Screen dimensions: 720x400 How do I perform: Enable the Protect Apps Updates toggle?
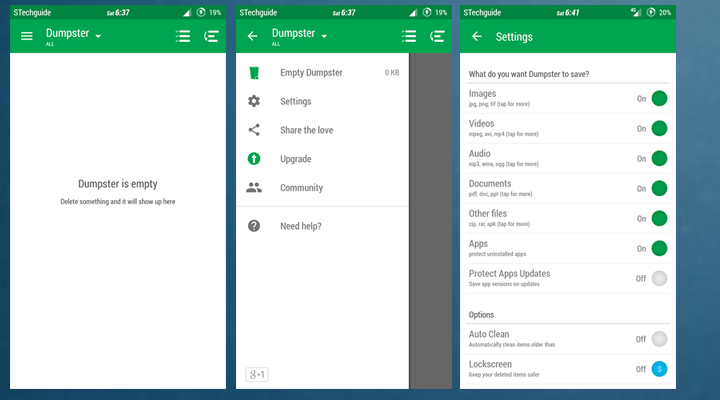point(659,278)
